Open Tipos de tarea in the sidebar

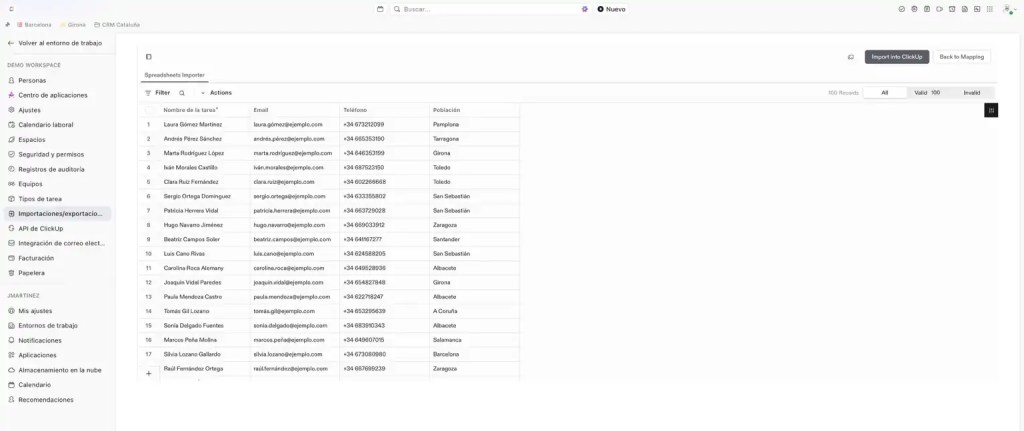[56, 199]
